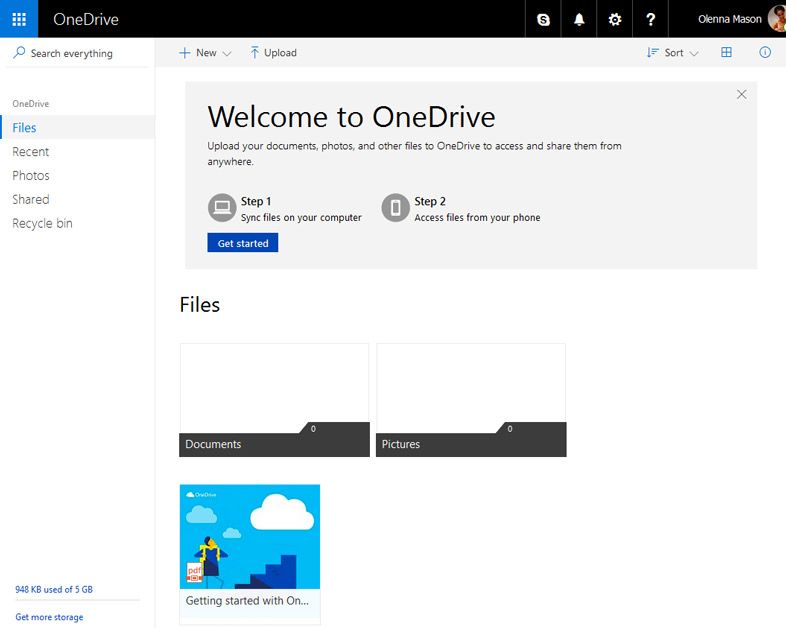Expand the New dropdown menu

click(x=205, y=53)
